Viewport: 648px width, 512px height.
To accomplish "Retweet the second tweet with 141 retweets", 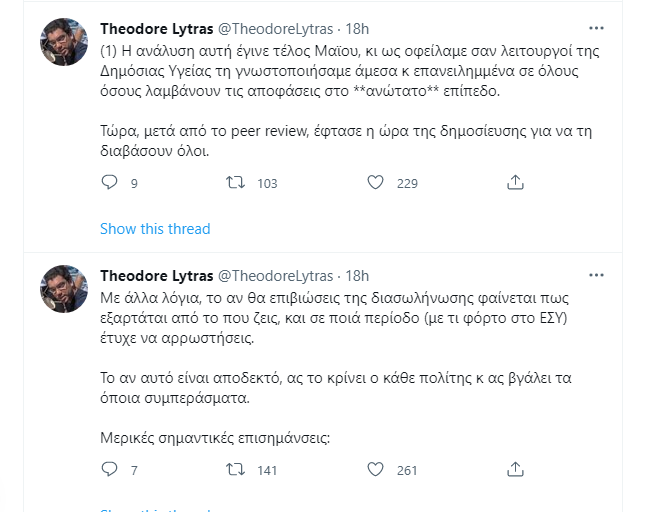I will point(237,469).
